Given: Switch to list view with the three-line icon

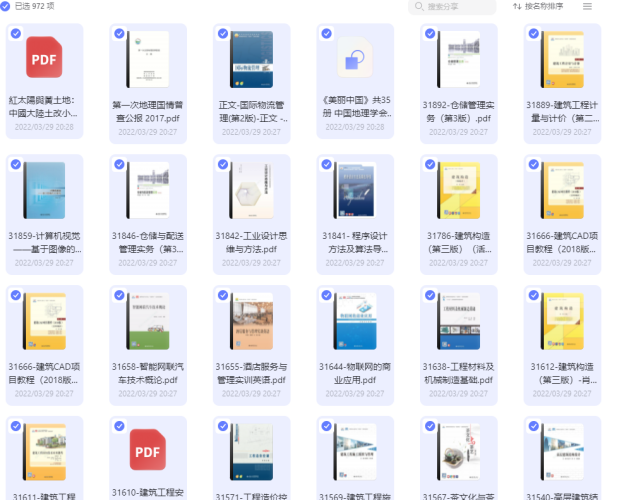Looking at the screenshot, I should (x=587, y=6).
